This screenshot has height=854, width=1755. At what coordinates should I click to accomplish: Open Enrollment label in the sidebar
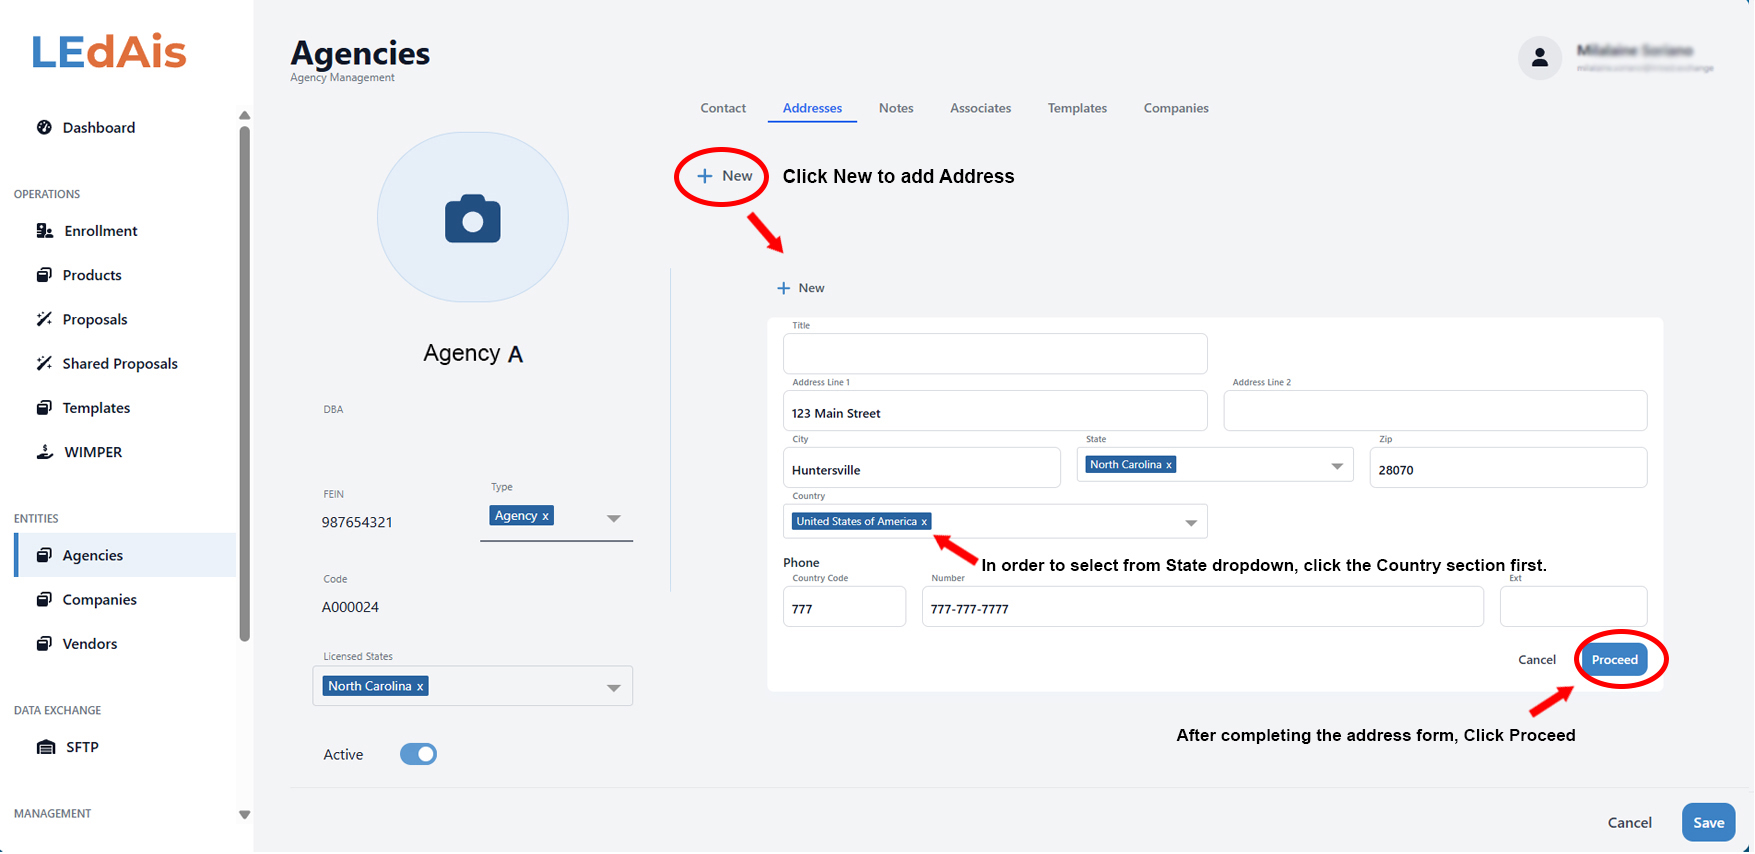(101, 231)
